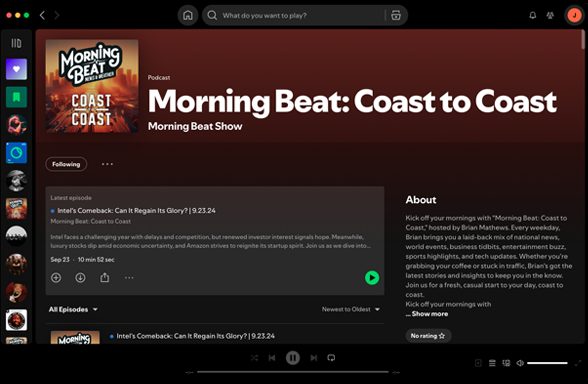Skip to previous track
Viewport: 588px width, 384px height.
point(272,358)
